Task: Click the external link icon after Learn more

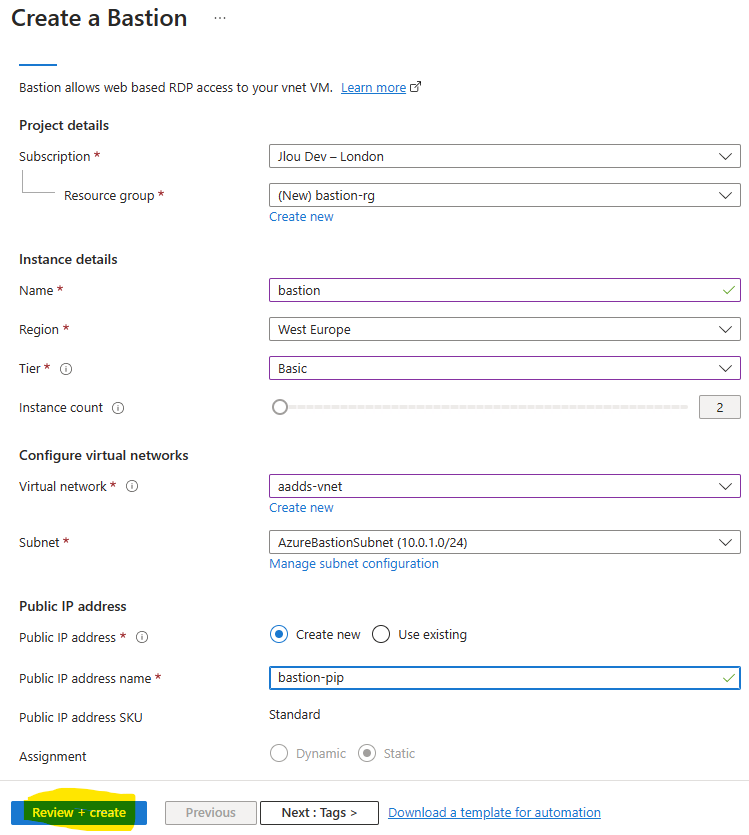Action: (x=416, y=87)
